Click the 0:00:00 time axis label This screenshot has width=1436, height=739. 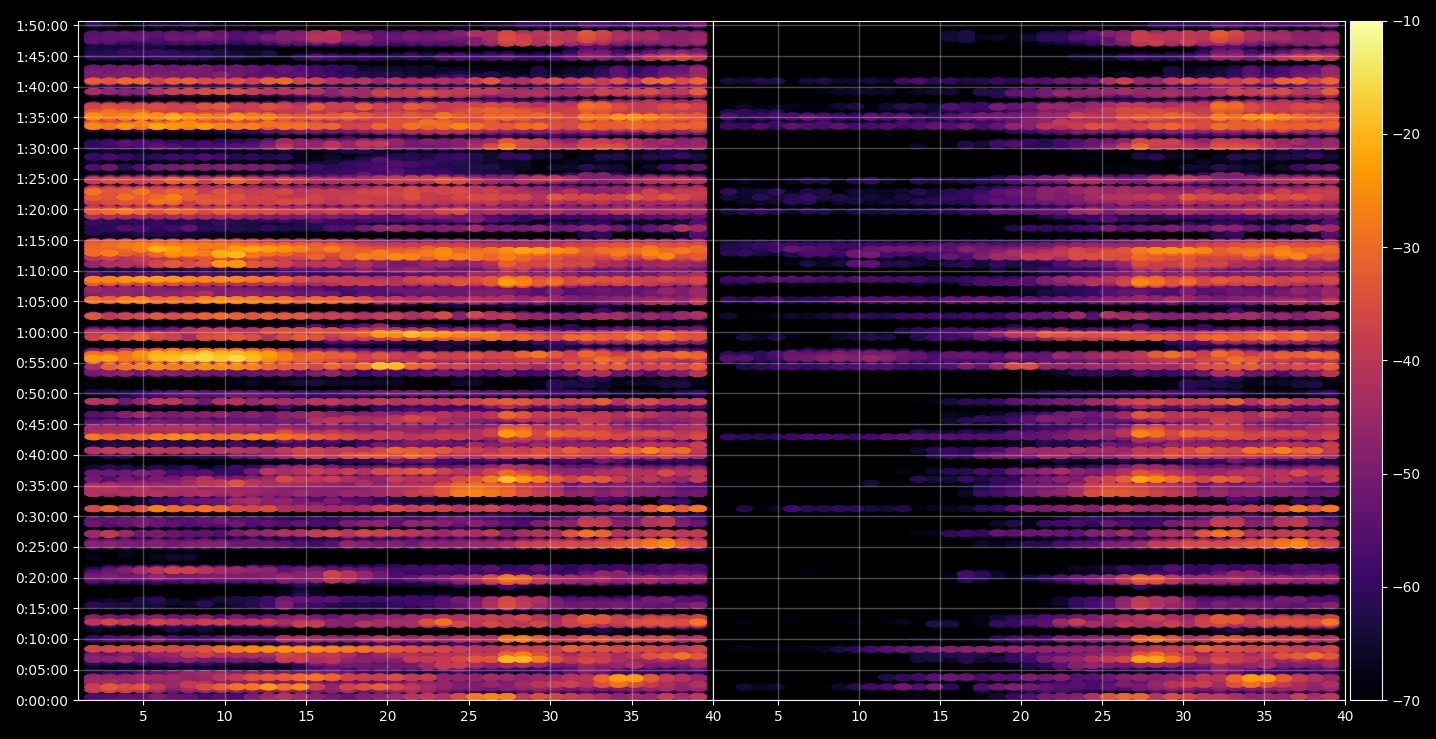pos(43,700)
